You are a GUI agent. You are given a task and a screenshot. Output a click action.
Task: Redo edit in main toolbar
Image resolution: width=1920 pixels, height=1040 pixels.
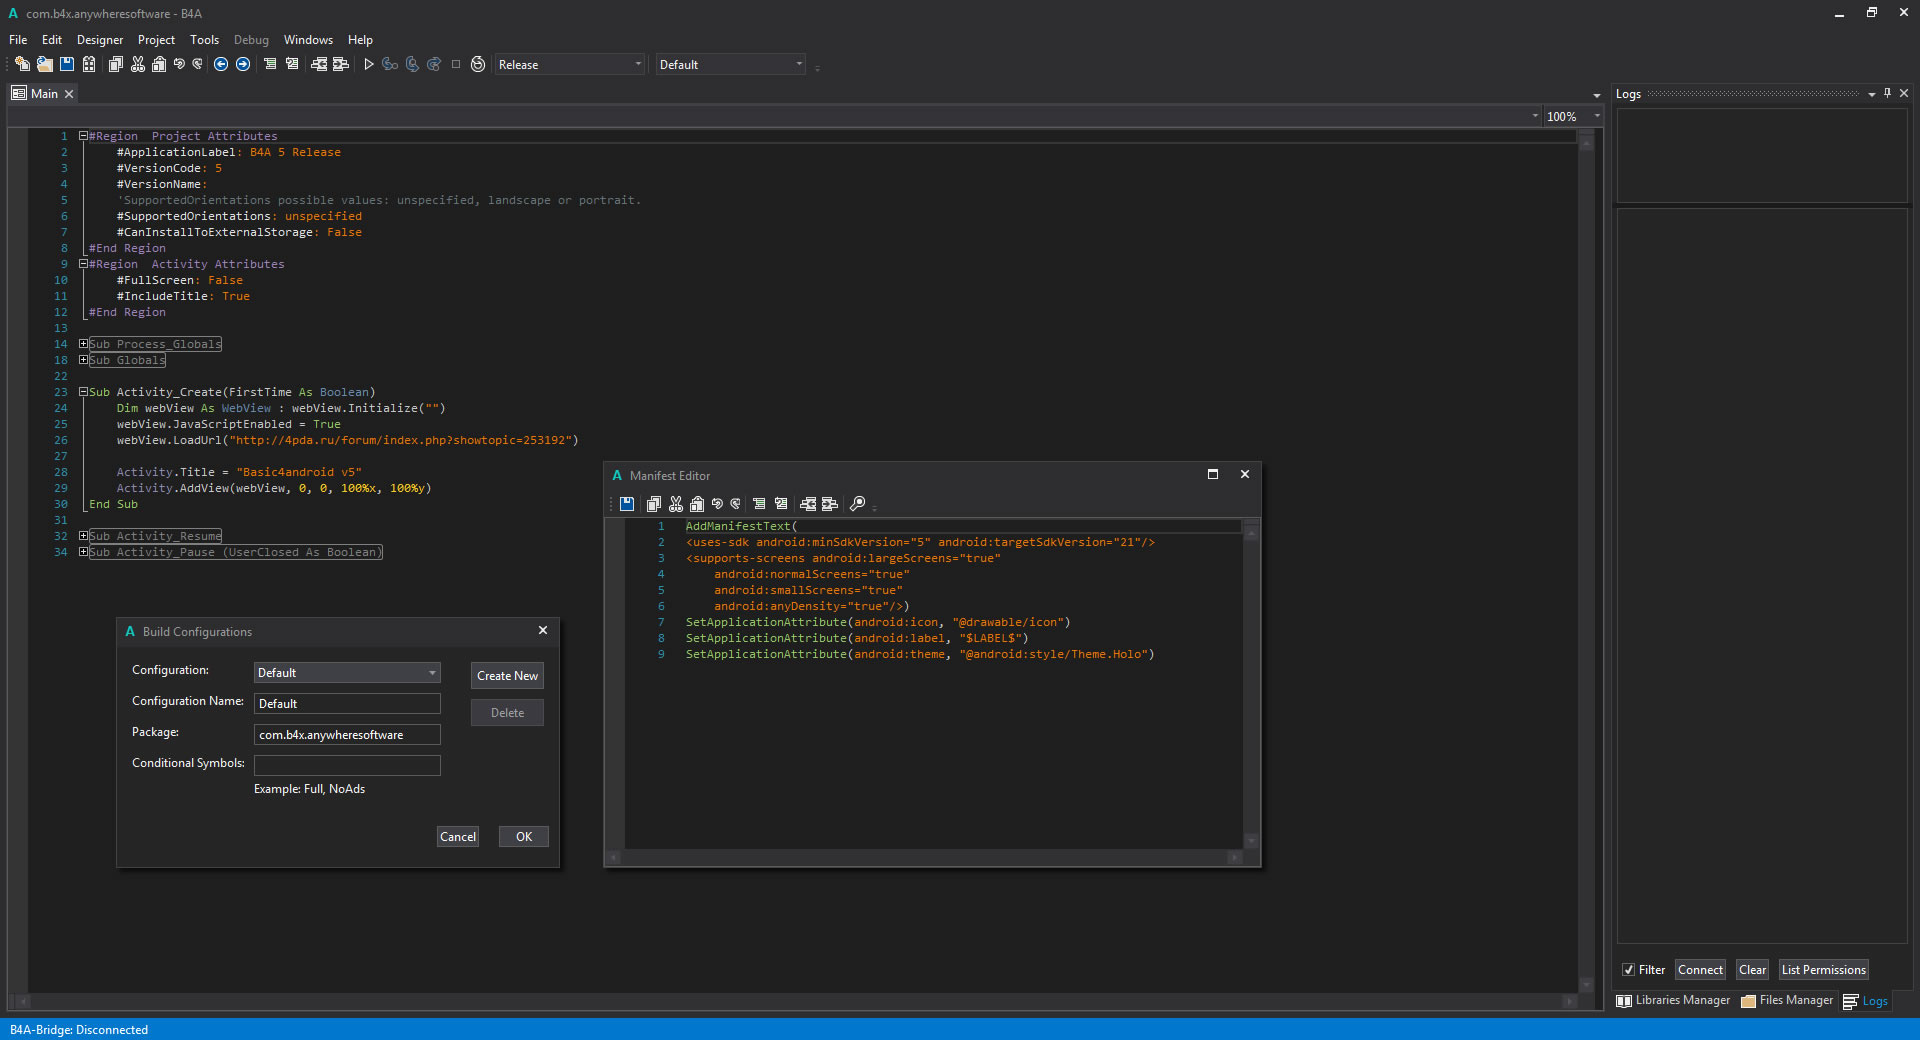point(197,64)
